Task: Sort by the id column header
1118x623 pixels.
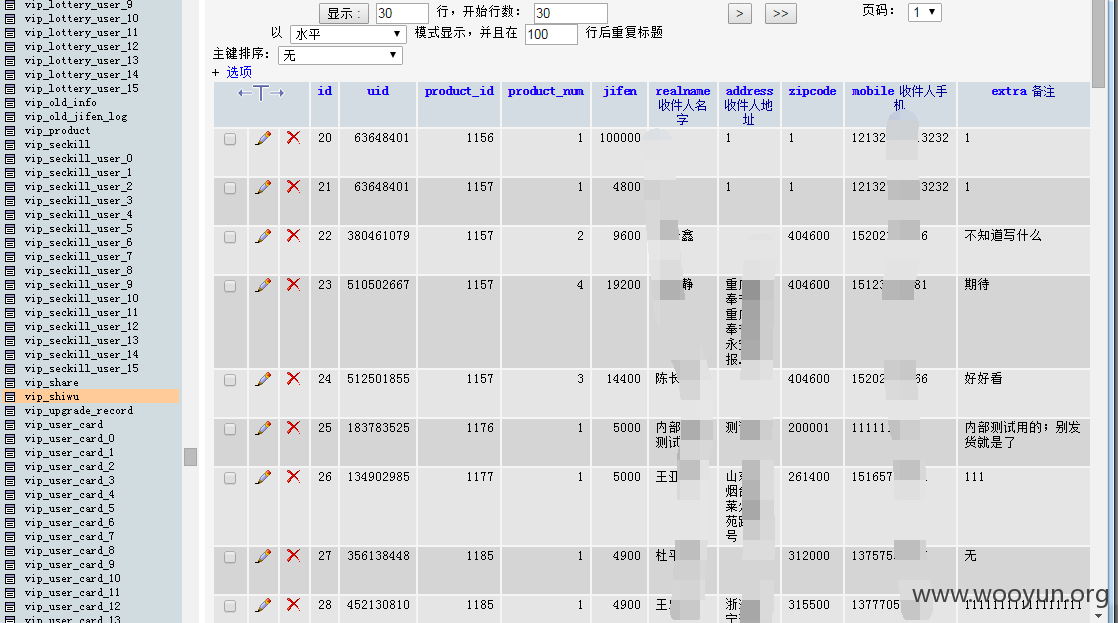Action: [x=324, y=91]
